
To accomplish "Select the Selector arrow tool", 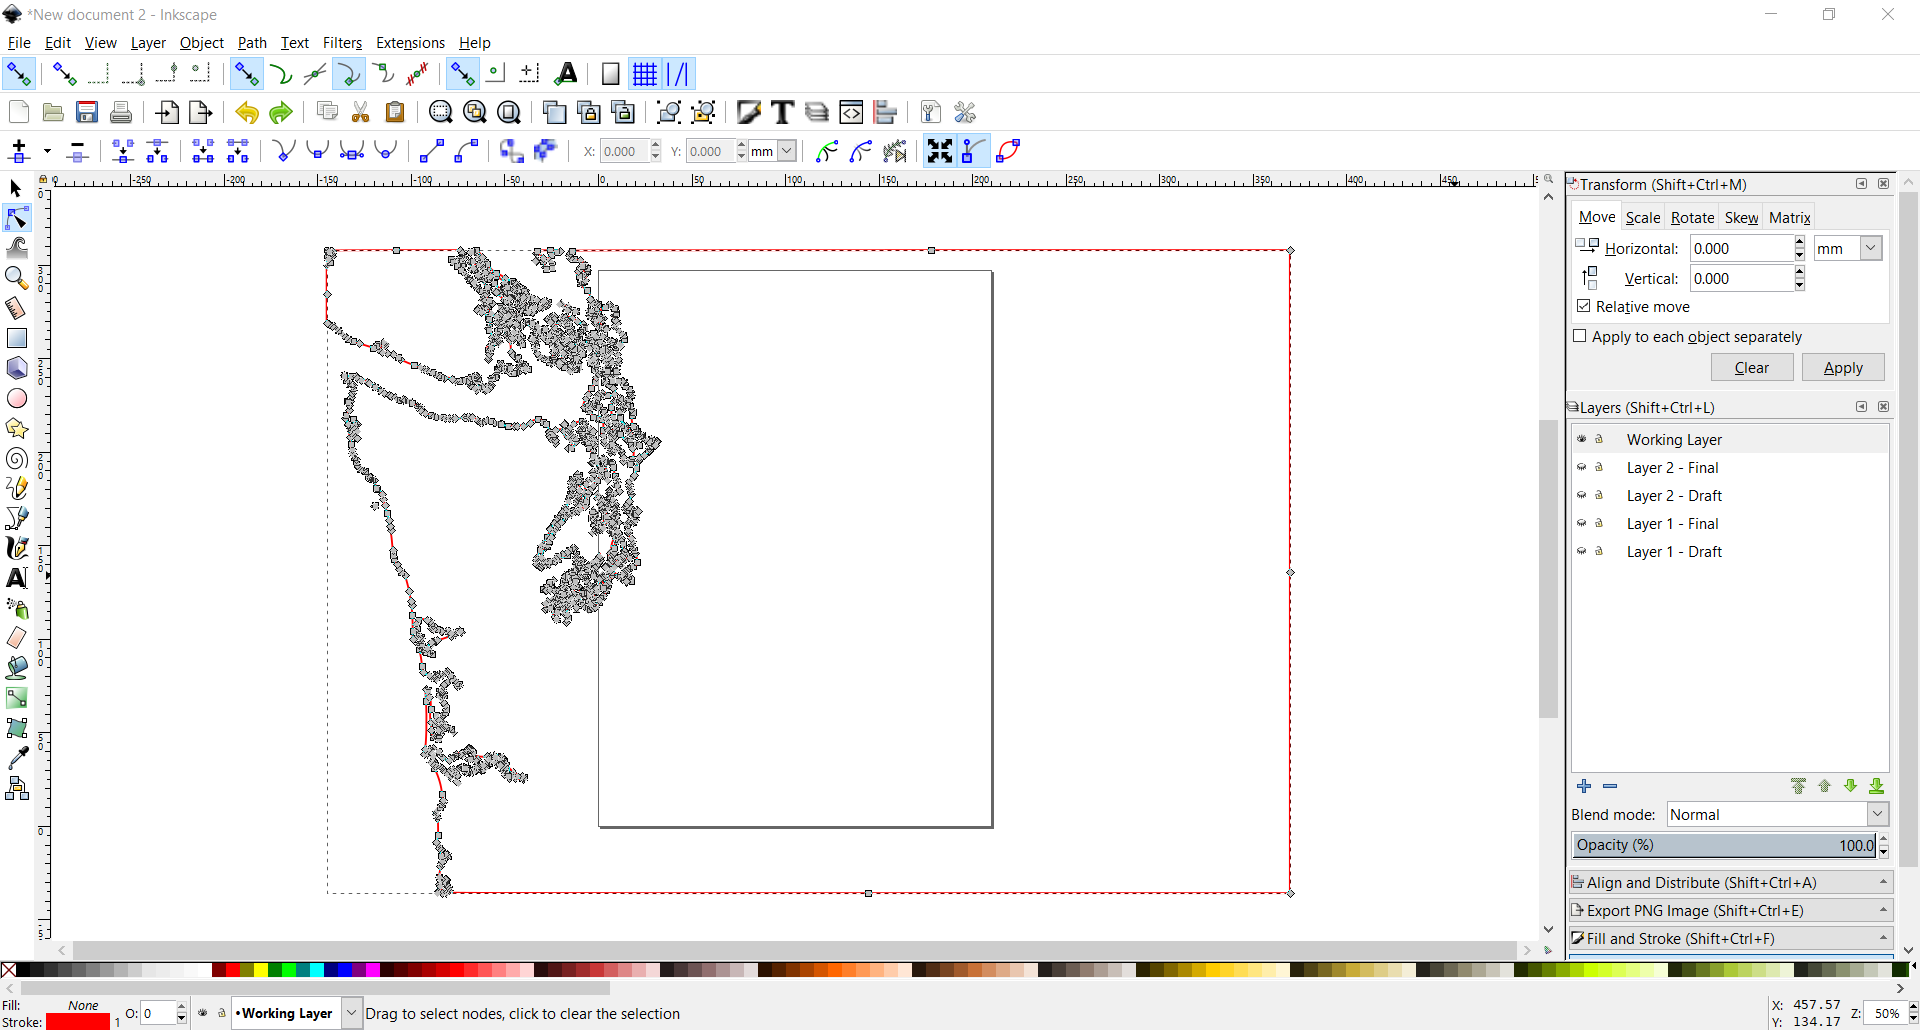I will tap(16, 188).
